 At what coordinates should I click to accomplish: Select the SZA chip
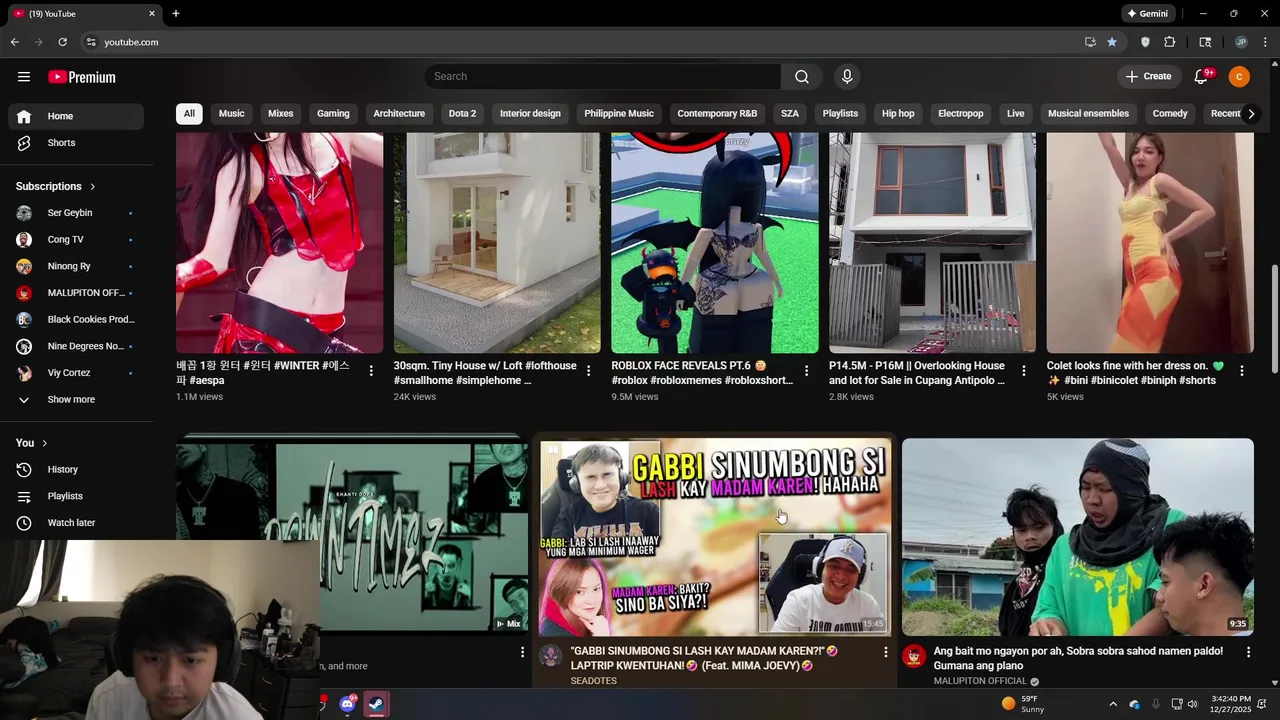coord(790,114)
